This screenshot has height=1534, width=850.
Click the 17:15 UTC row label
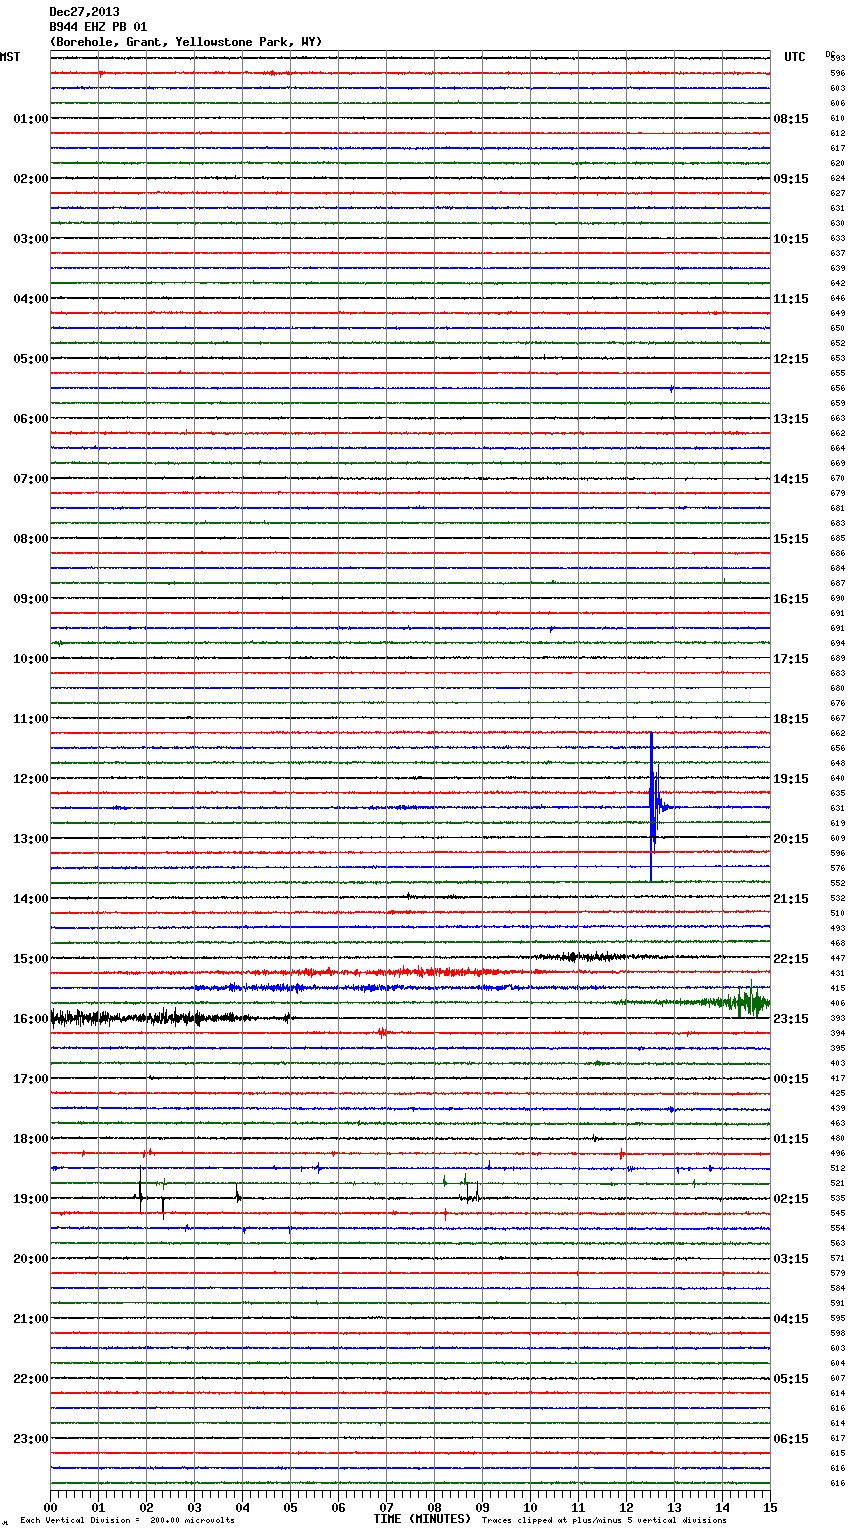click(791, 659)
